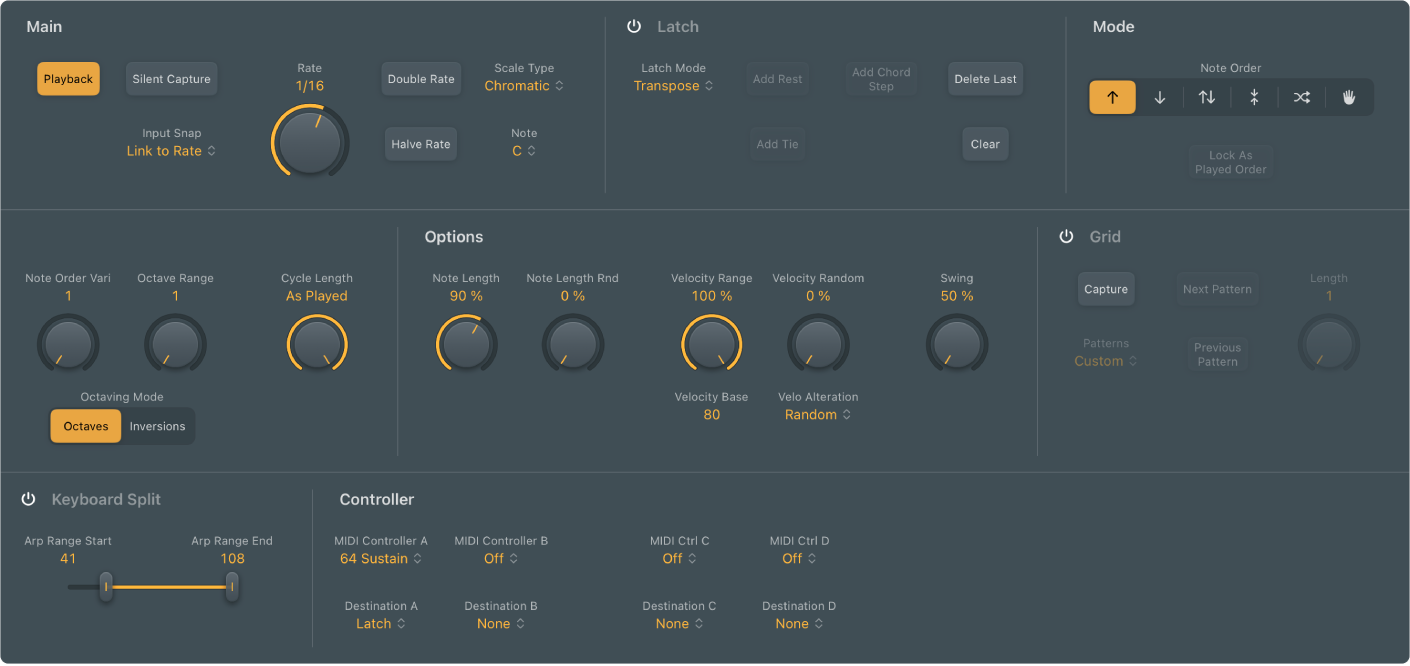Switch to Inversions octaving mode
This screenshot has height=666, width=1410.
[157, 426]
